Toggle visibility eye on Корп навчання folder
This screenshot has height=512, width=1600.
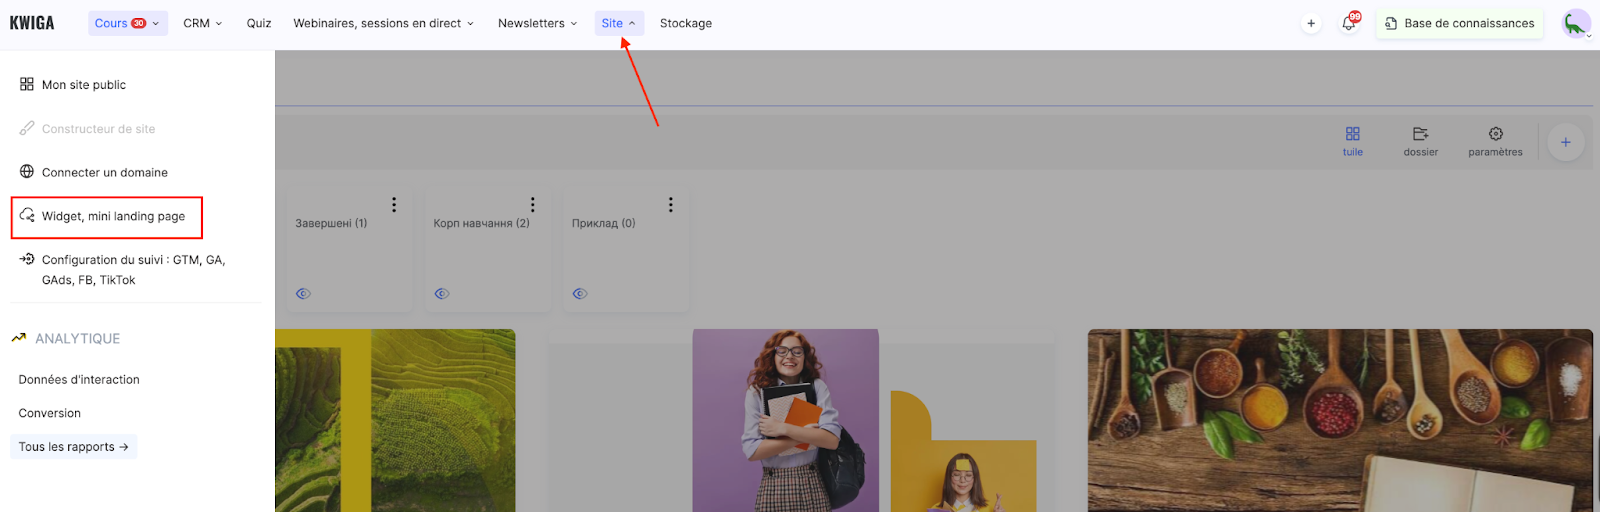tap(442, 294)
